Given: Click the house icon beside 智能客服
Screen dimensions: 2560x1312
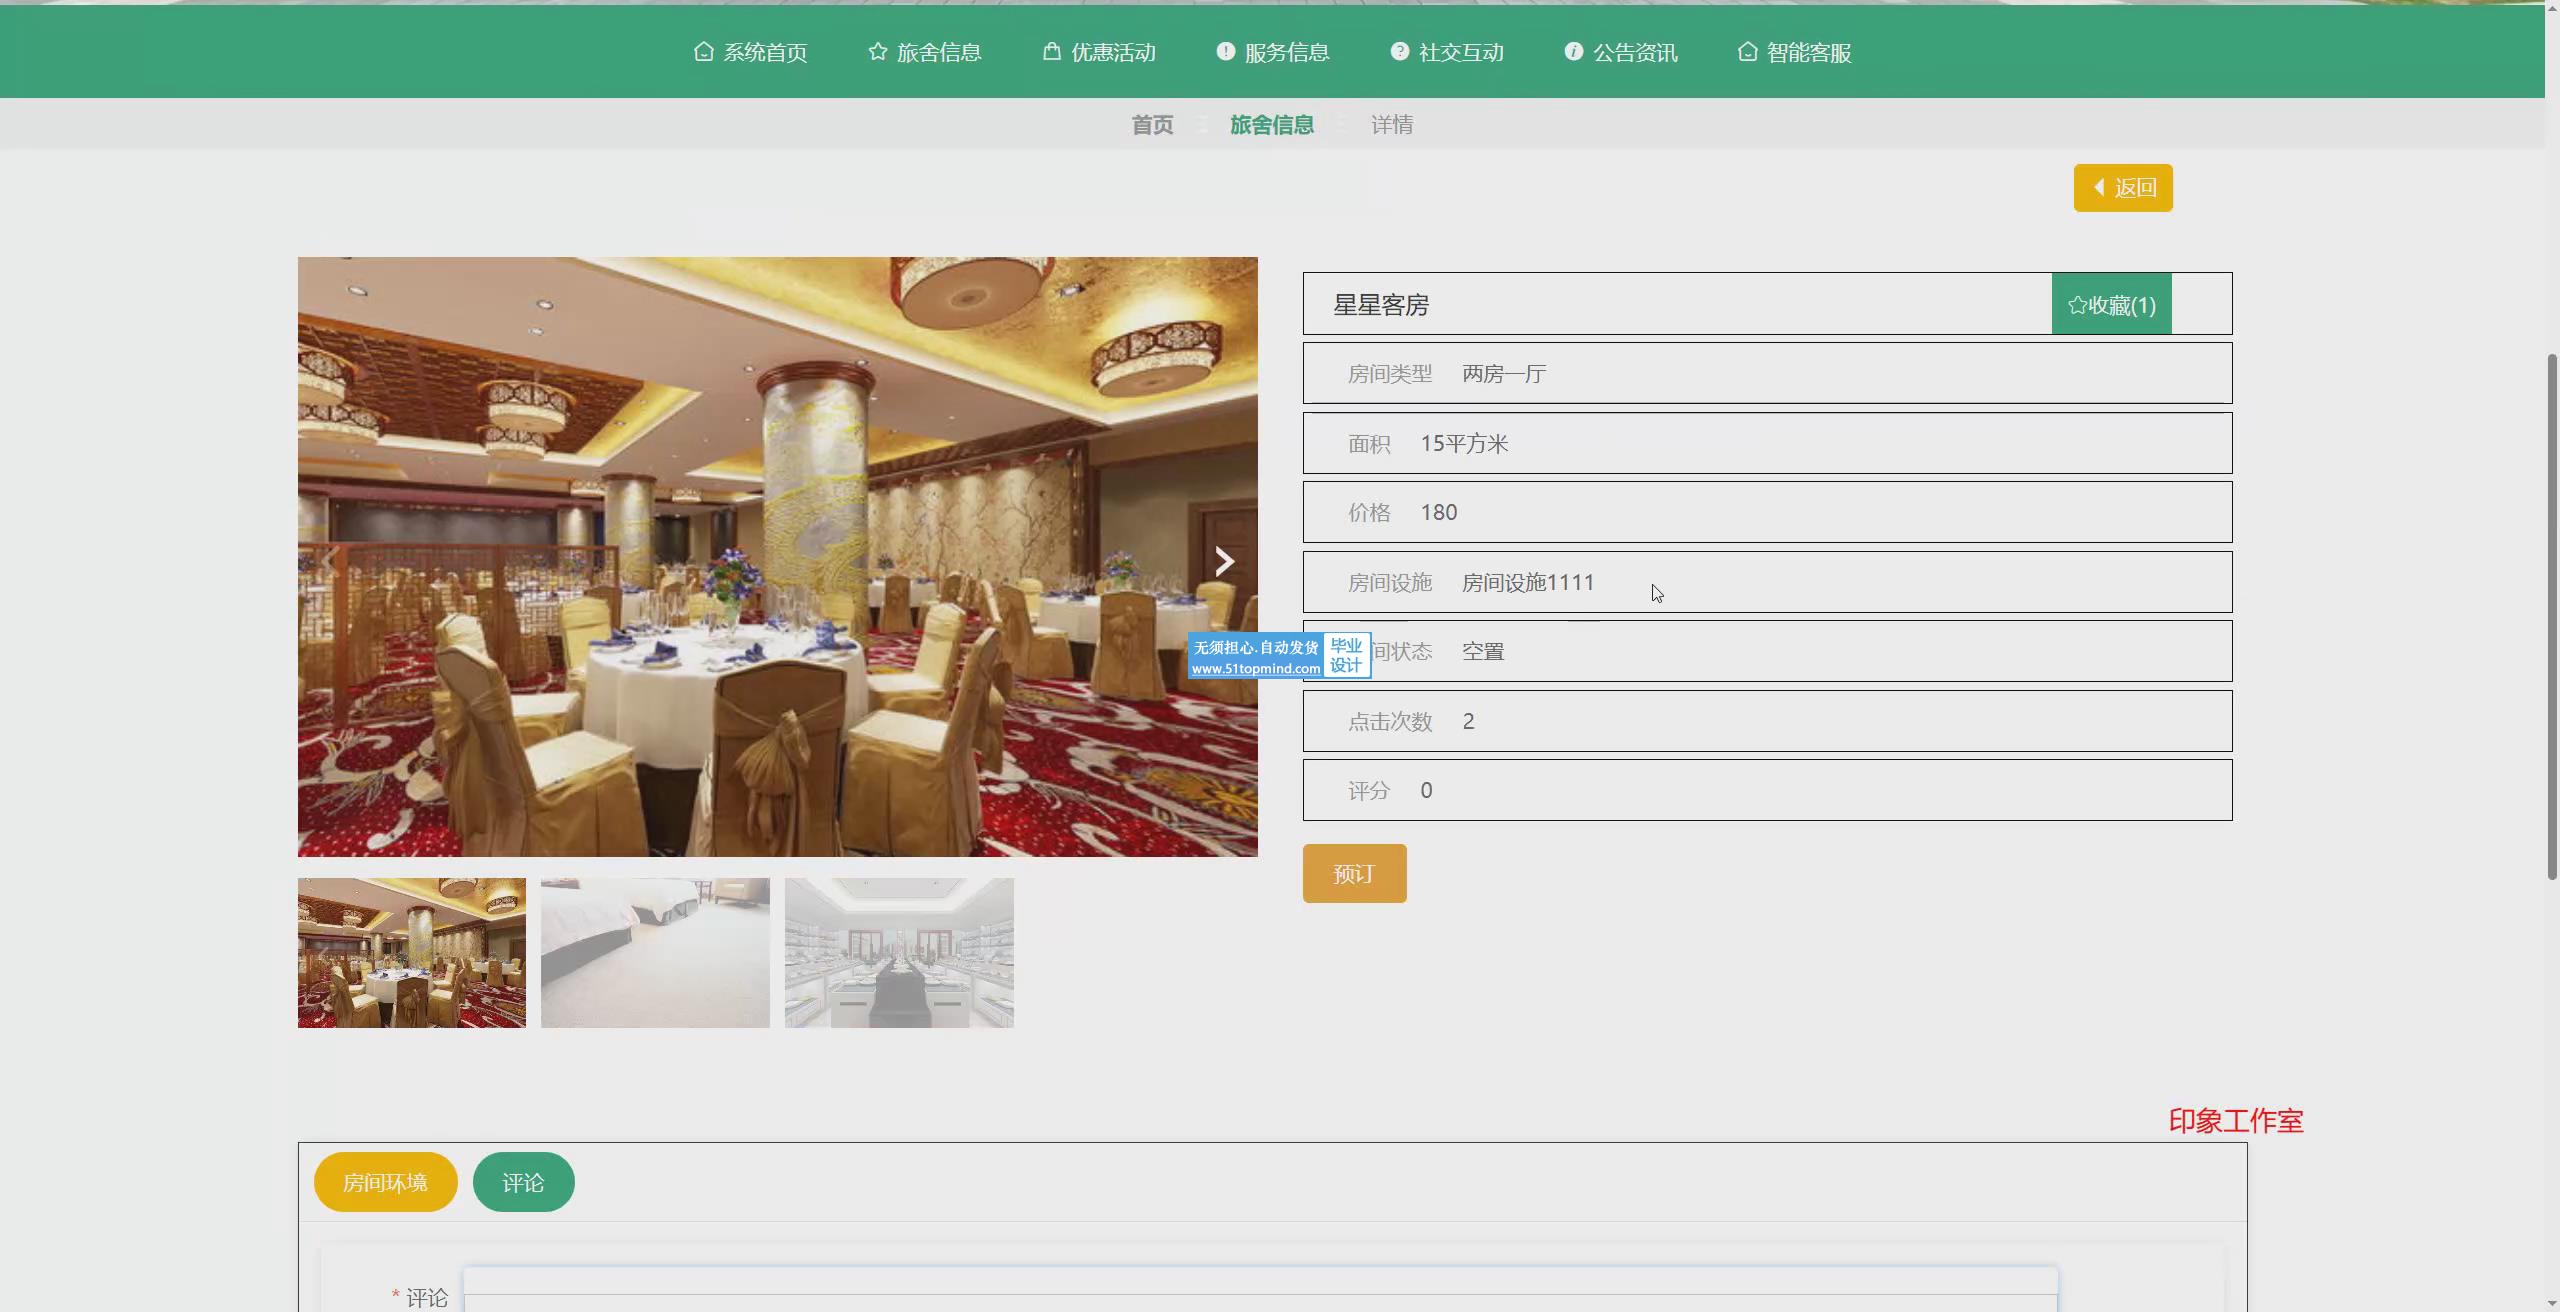Looking at the screenshot, I should 1747,51.
